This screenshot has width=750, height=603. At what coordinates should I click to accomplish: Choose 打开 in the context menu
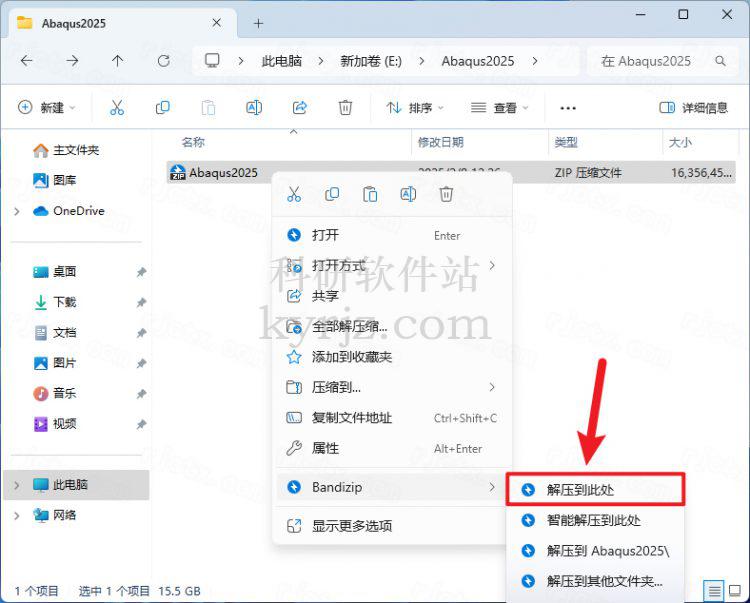click(392, 235)
